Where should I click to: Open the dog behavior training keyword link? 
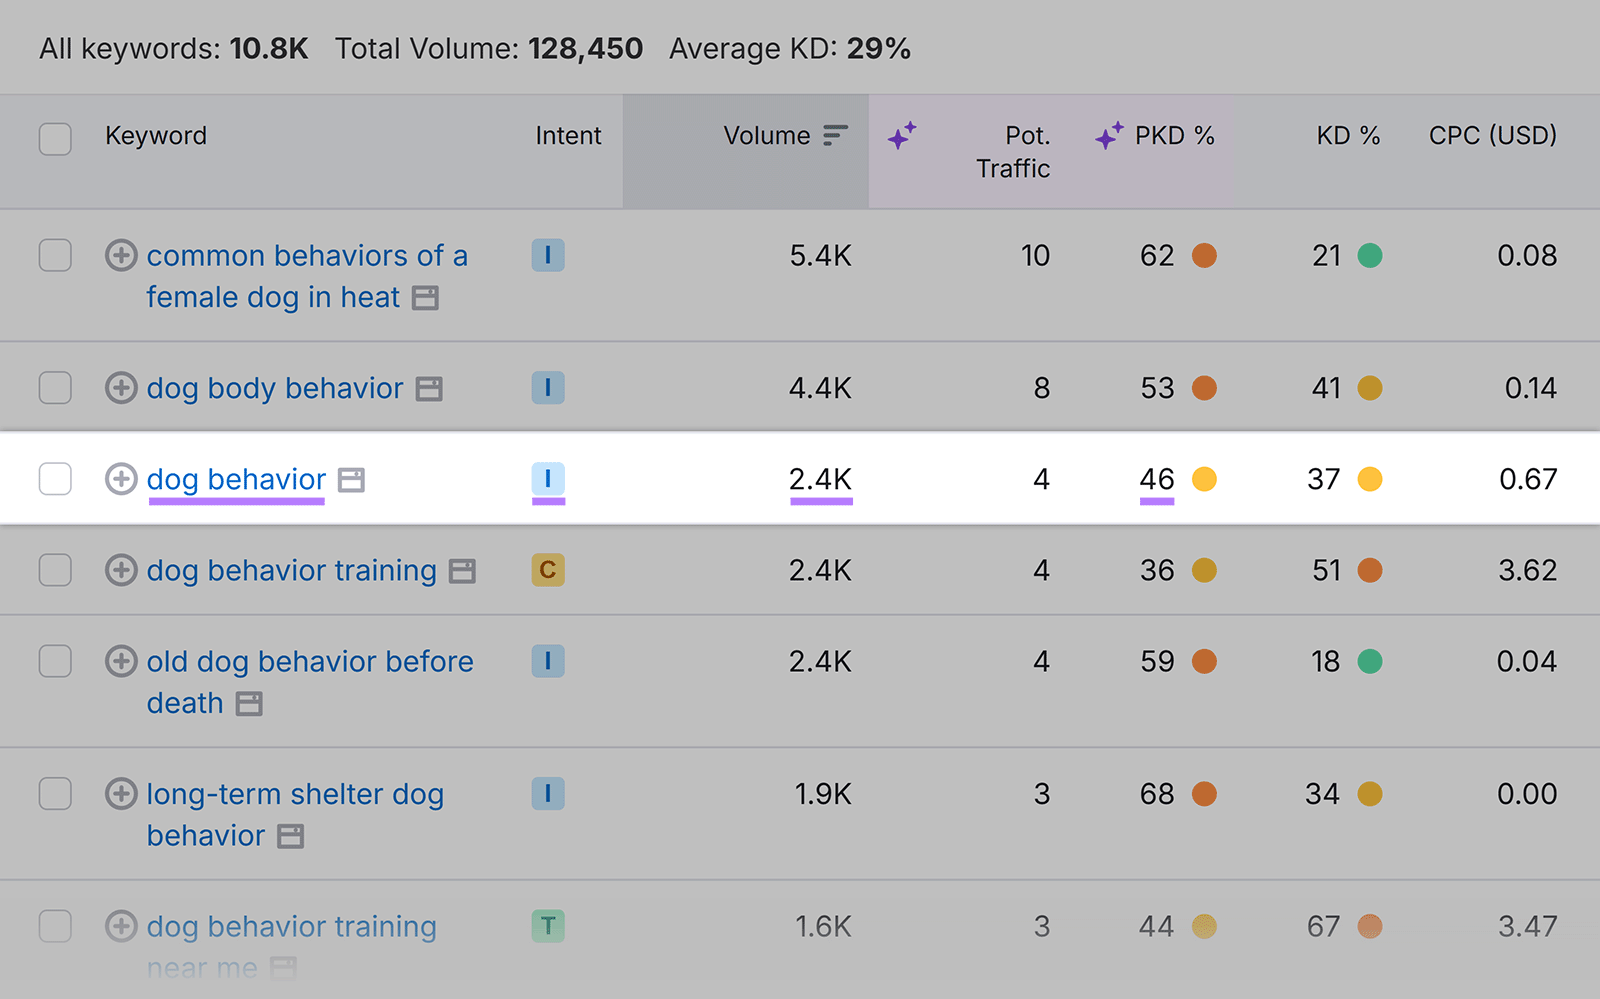pos(291,571)
